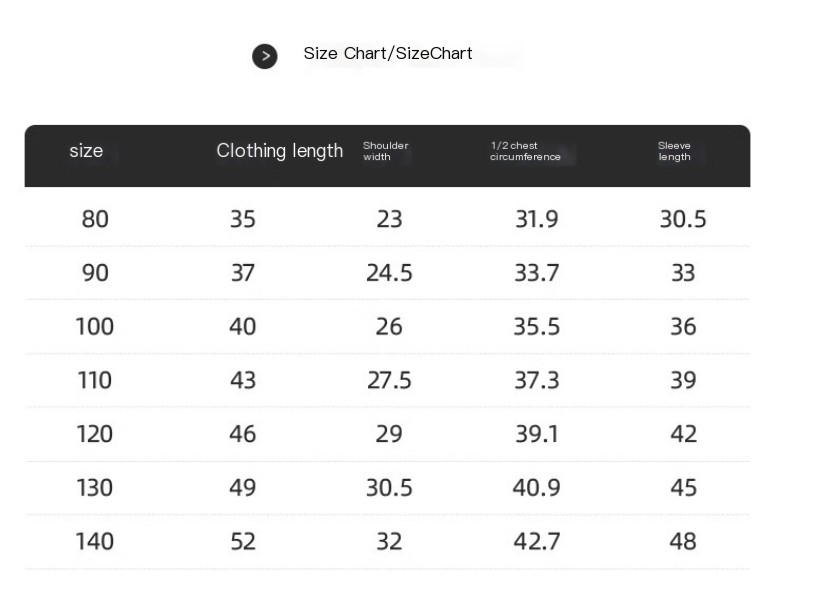The image size is (837, 615).
Task: Click the clothing length value 52
Action: click(243, 542)
